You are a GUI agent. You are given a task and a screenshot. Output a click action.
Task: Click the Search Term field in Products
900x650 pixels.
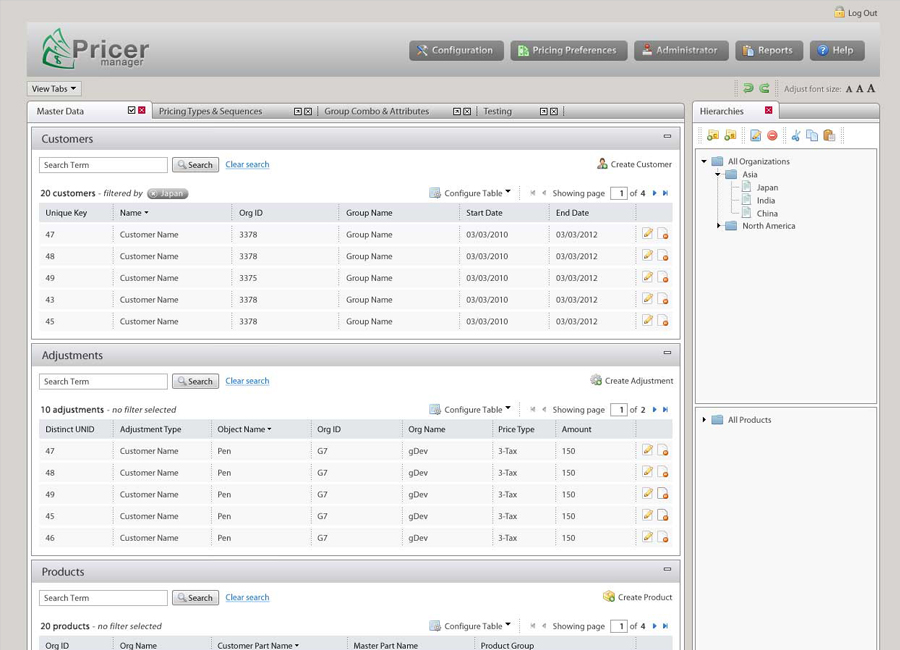tap(103, 598)
